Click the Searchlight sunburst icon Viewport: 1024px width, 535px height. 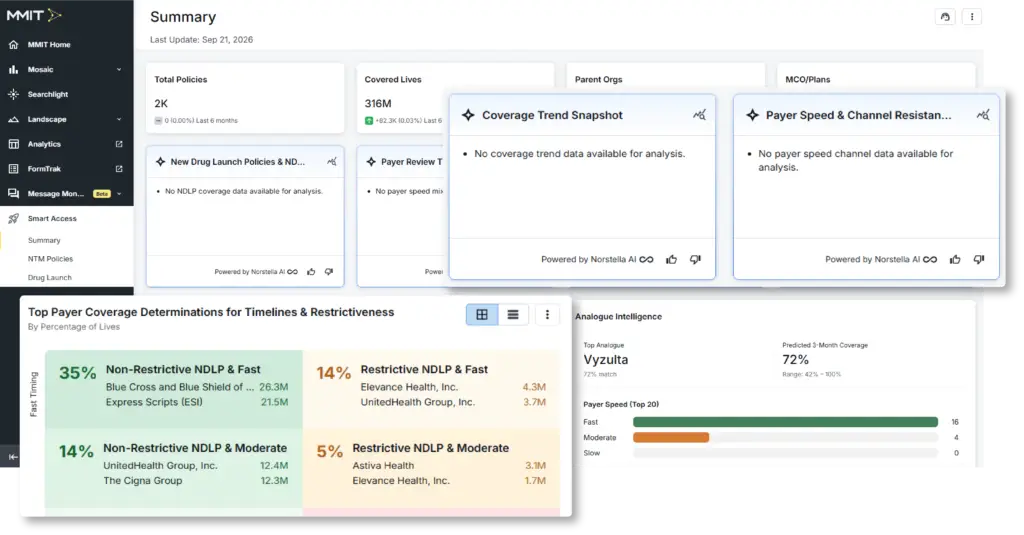[x=13, y=94]
